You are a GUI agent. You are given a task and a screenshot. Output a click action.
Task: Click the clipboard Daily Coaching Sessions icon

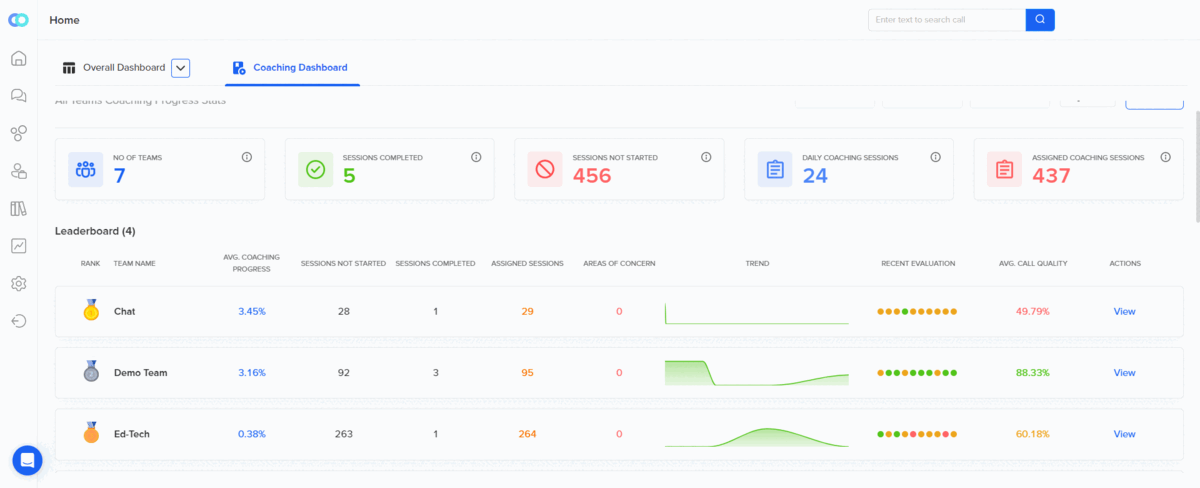(775, 170)
